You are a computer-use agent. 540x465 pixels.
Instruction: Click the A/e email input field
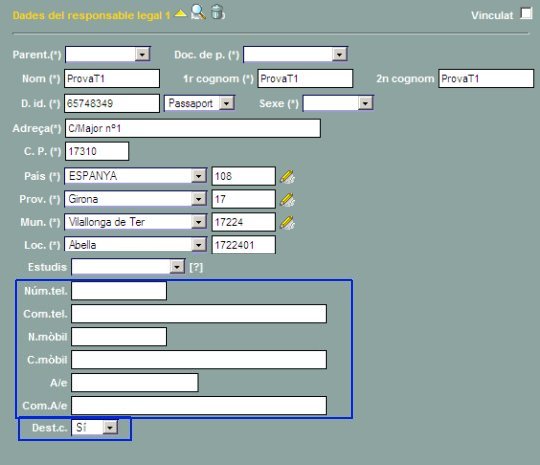pos(135,383)
